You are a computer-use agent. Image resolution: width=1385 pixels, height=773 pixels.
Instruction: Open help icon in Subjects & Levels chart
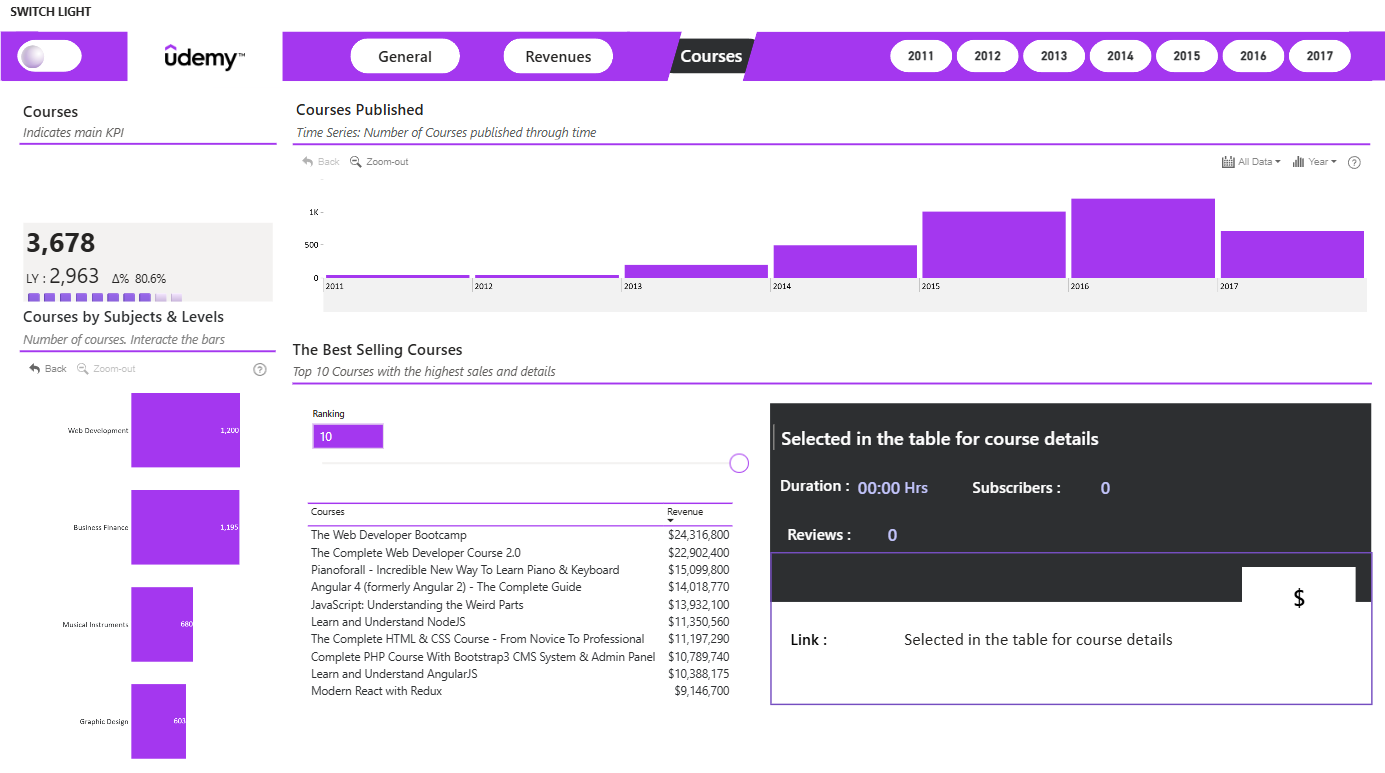260,369
